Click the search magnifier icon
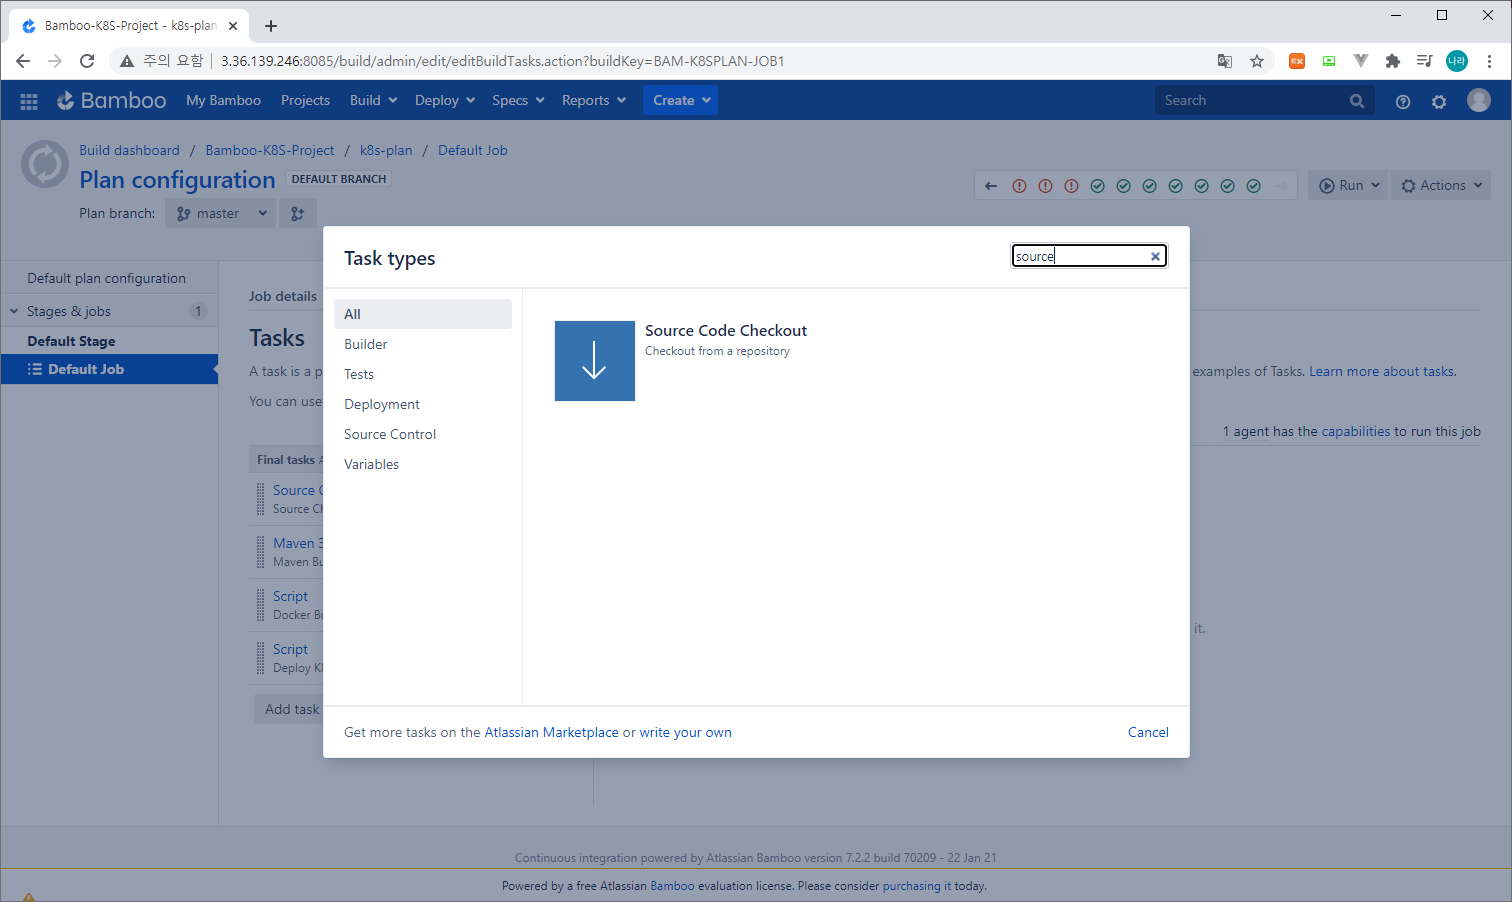 click(1357, 100)
